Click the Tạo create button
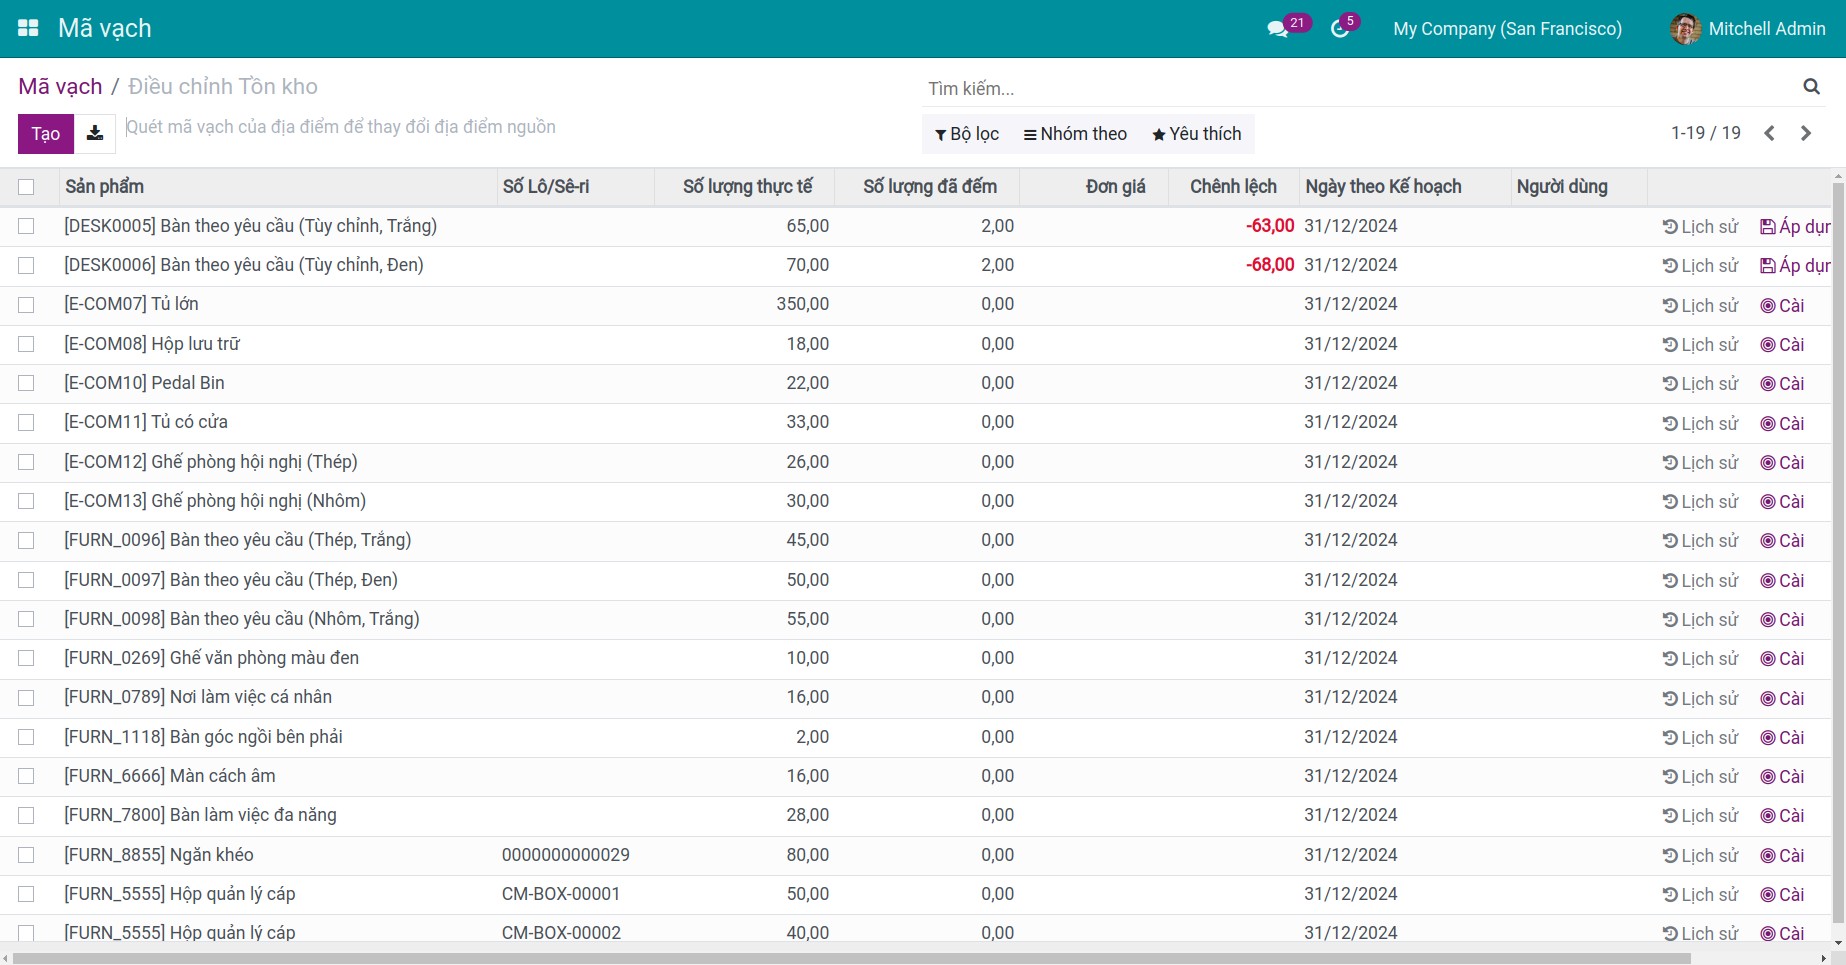The height and width of the screenshot is (965, 1846). (x=46, y=134)
